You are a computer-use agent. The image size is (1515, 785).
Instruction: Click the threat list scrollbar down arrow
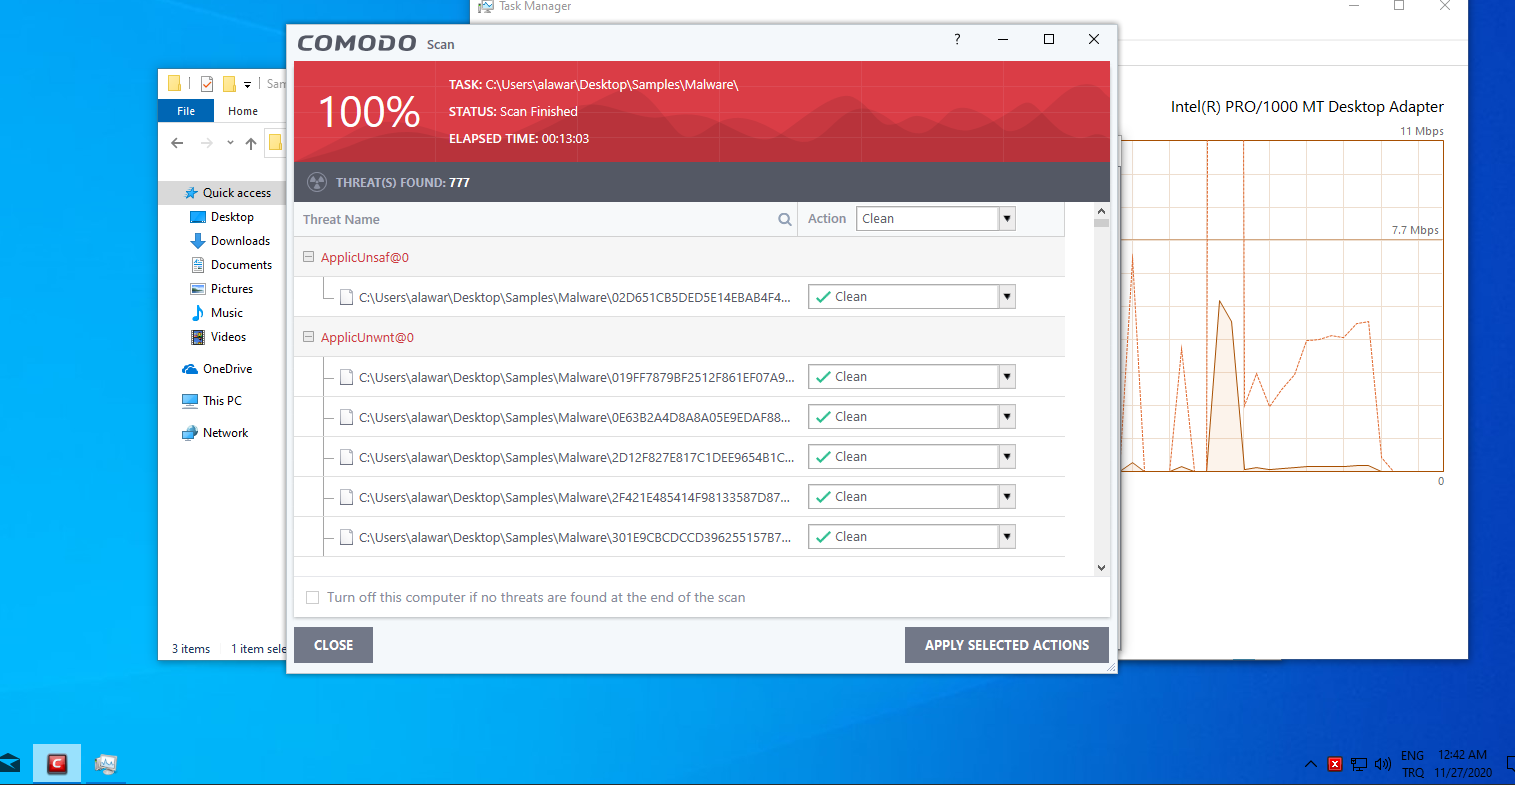click(1101, 568)
